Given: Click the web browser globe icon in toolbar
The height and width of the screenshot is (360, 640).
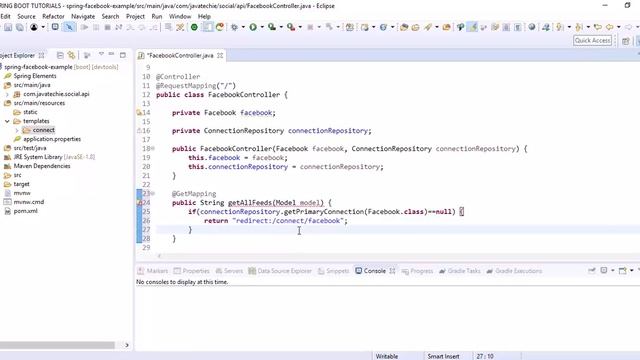Looking at the screenshot, I should 531,27.
